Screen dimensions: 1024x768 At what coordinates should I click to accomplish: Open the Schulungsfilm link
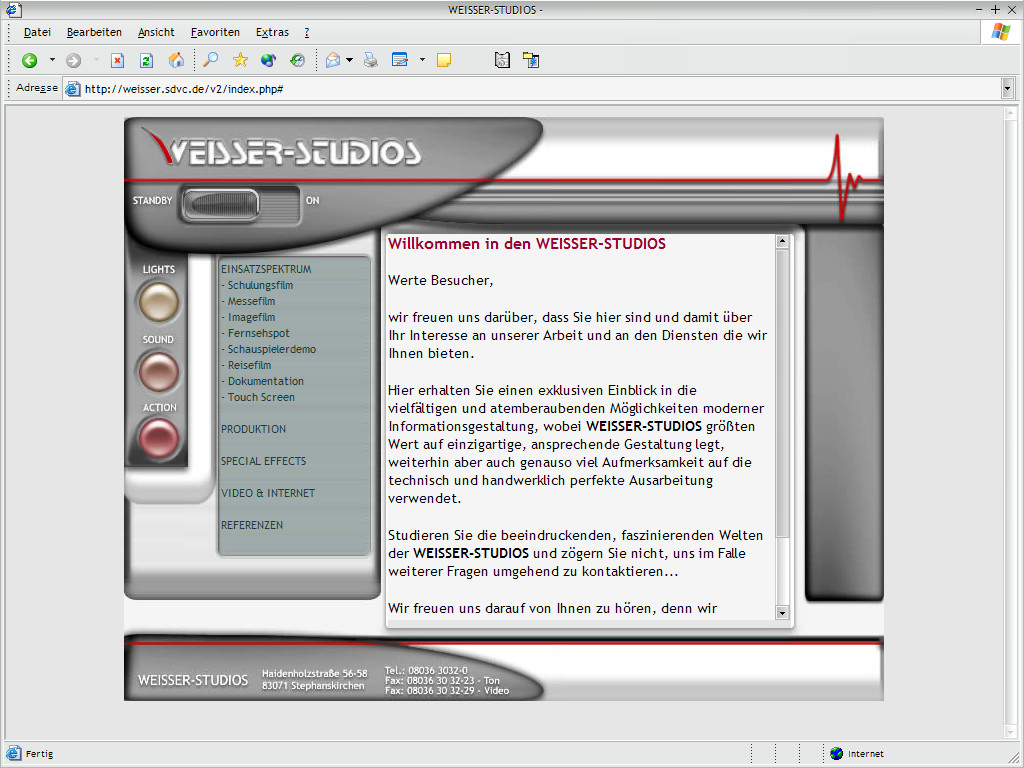(x=260, y=285)
